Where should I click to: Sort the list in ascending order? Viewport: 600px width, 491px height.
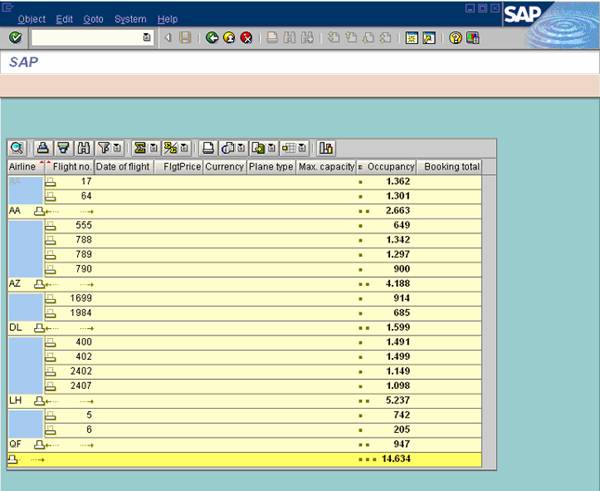[42, 148]
